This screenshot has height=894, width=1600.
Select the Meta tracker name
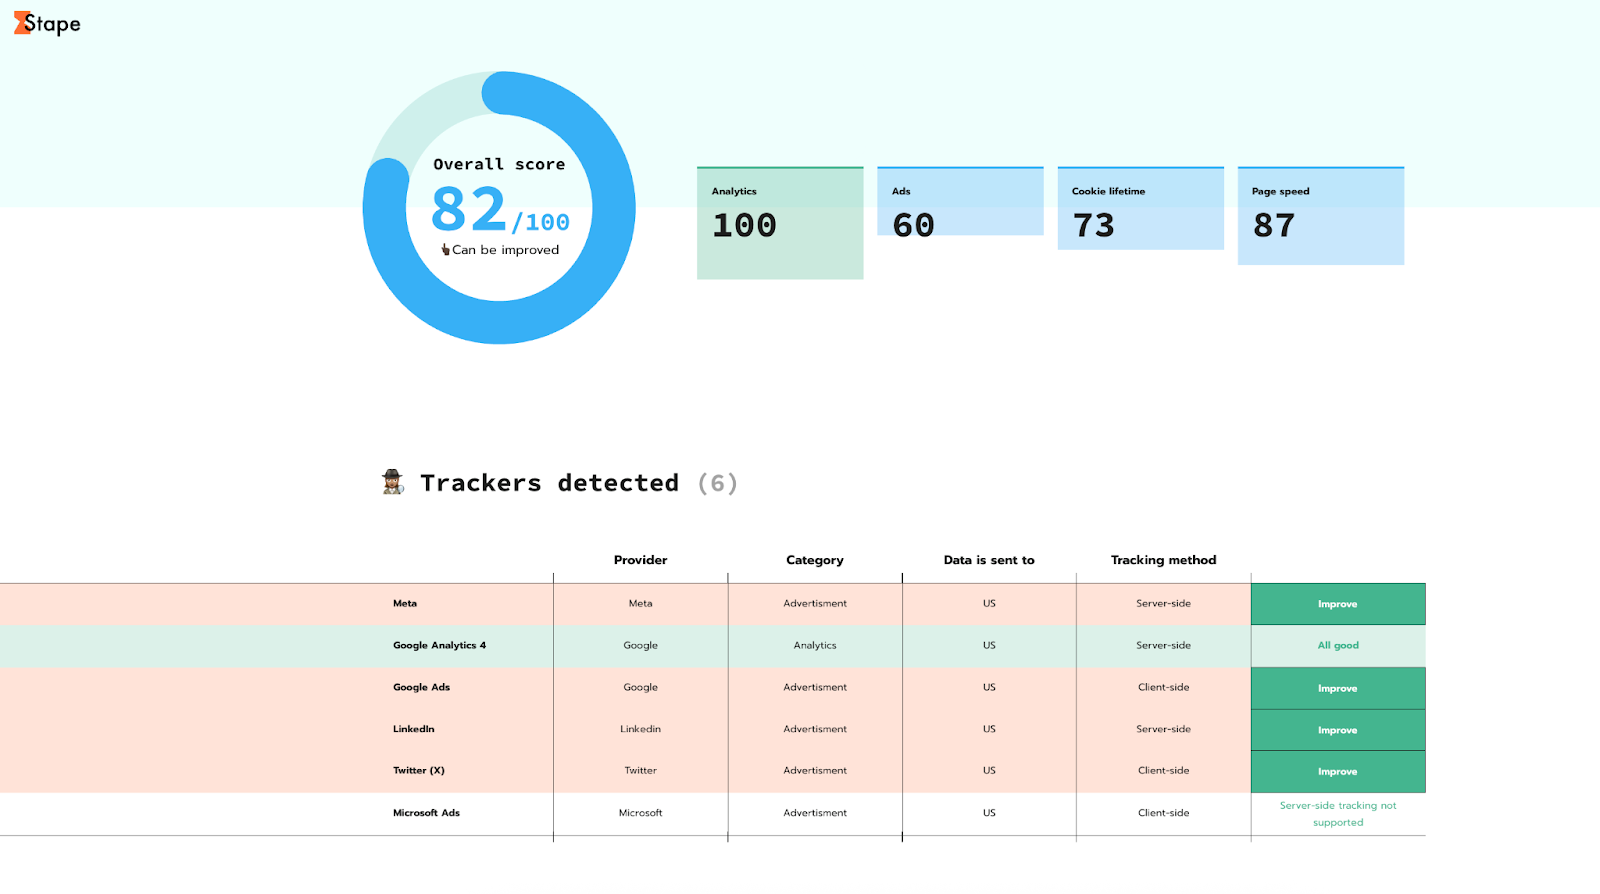click(x=405, y=603)
